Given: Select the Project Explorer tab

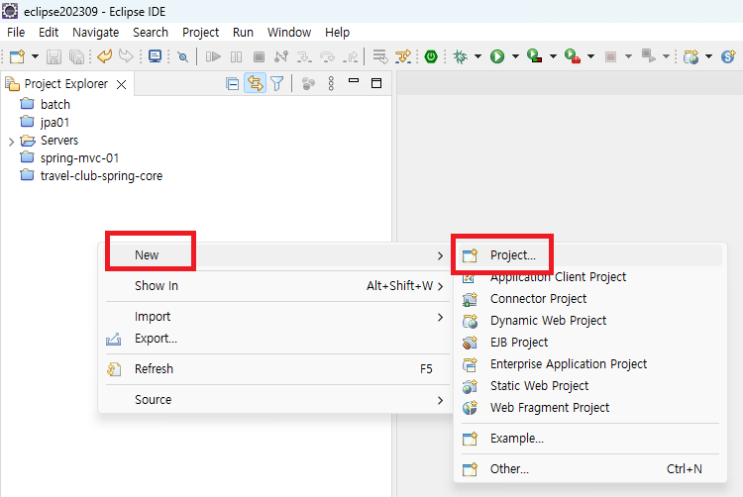Looking at the screenshot, I should (66, 84).
